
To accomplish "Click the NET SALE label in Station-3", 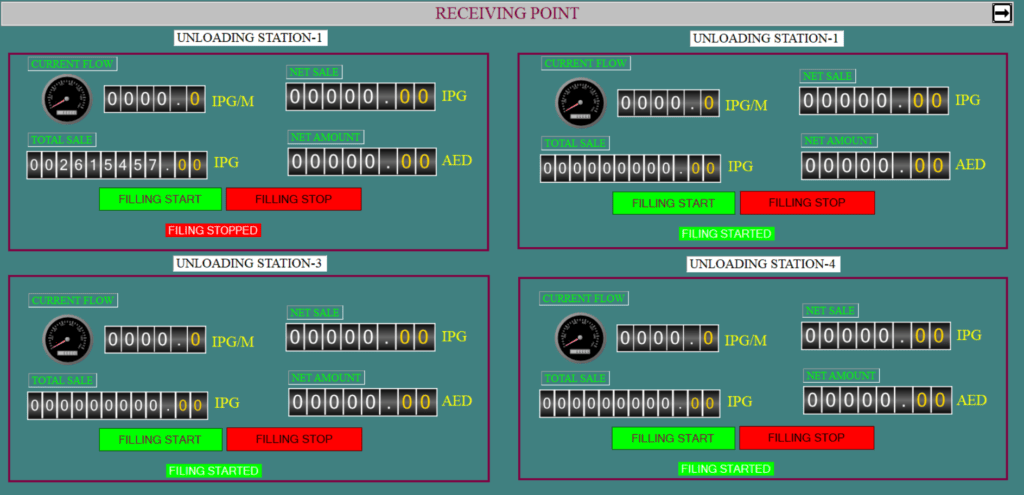I will (x=315, y=313).
